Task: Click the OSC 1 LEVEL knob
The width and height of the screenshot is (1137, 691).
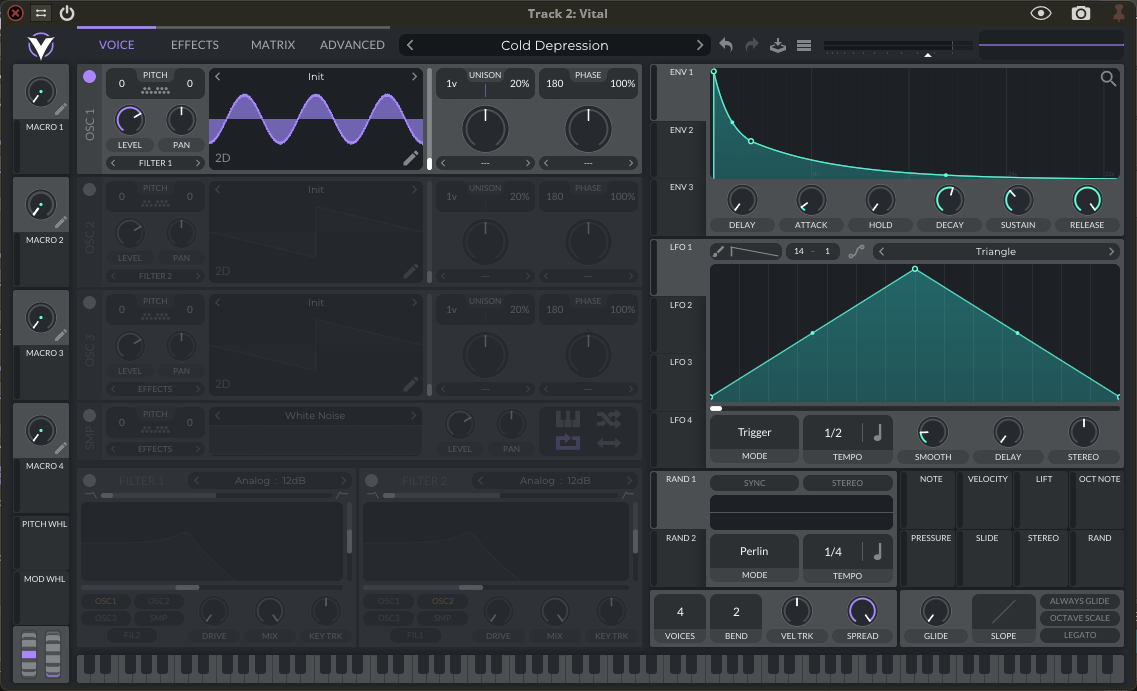Action: (x=130, y=120)
